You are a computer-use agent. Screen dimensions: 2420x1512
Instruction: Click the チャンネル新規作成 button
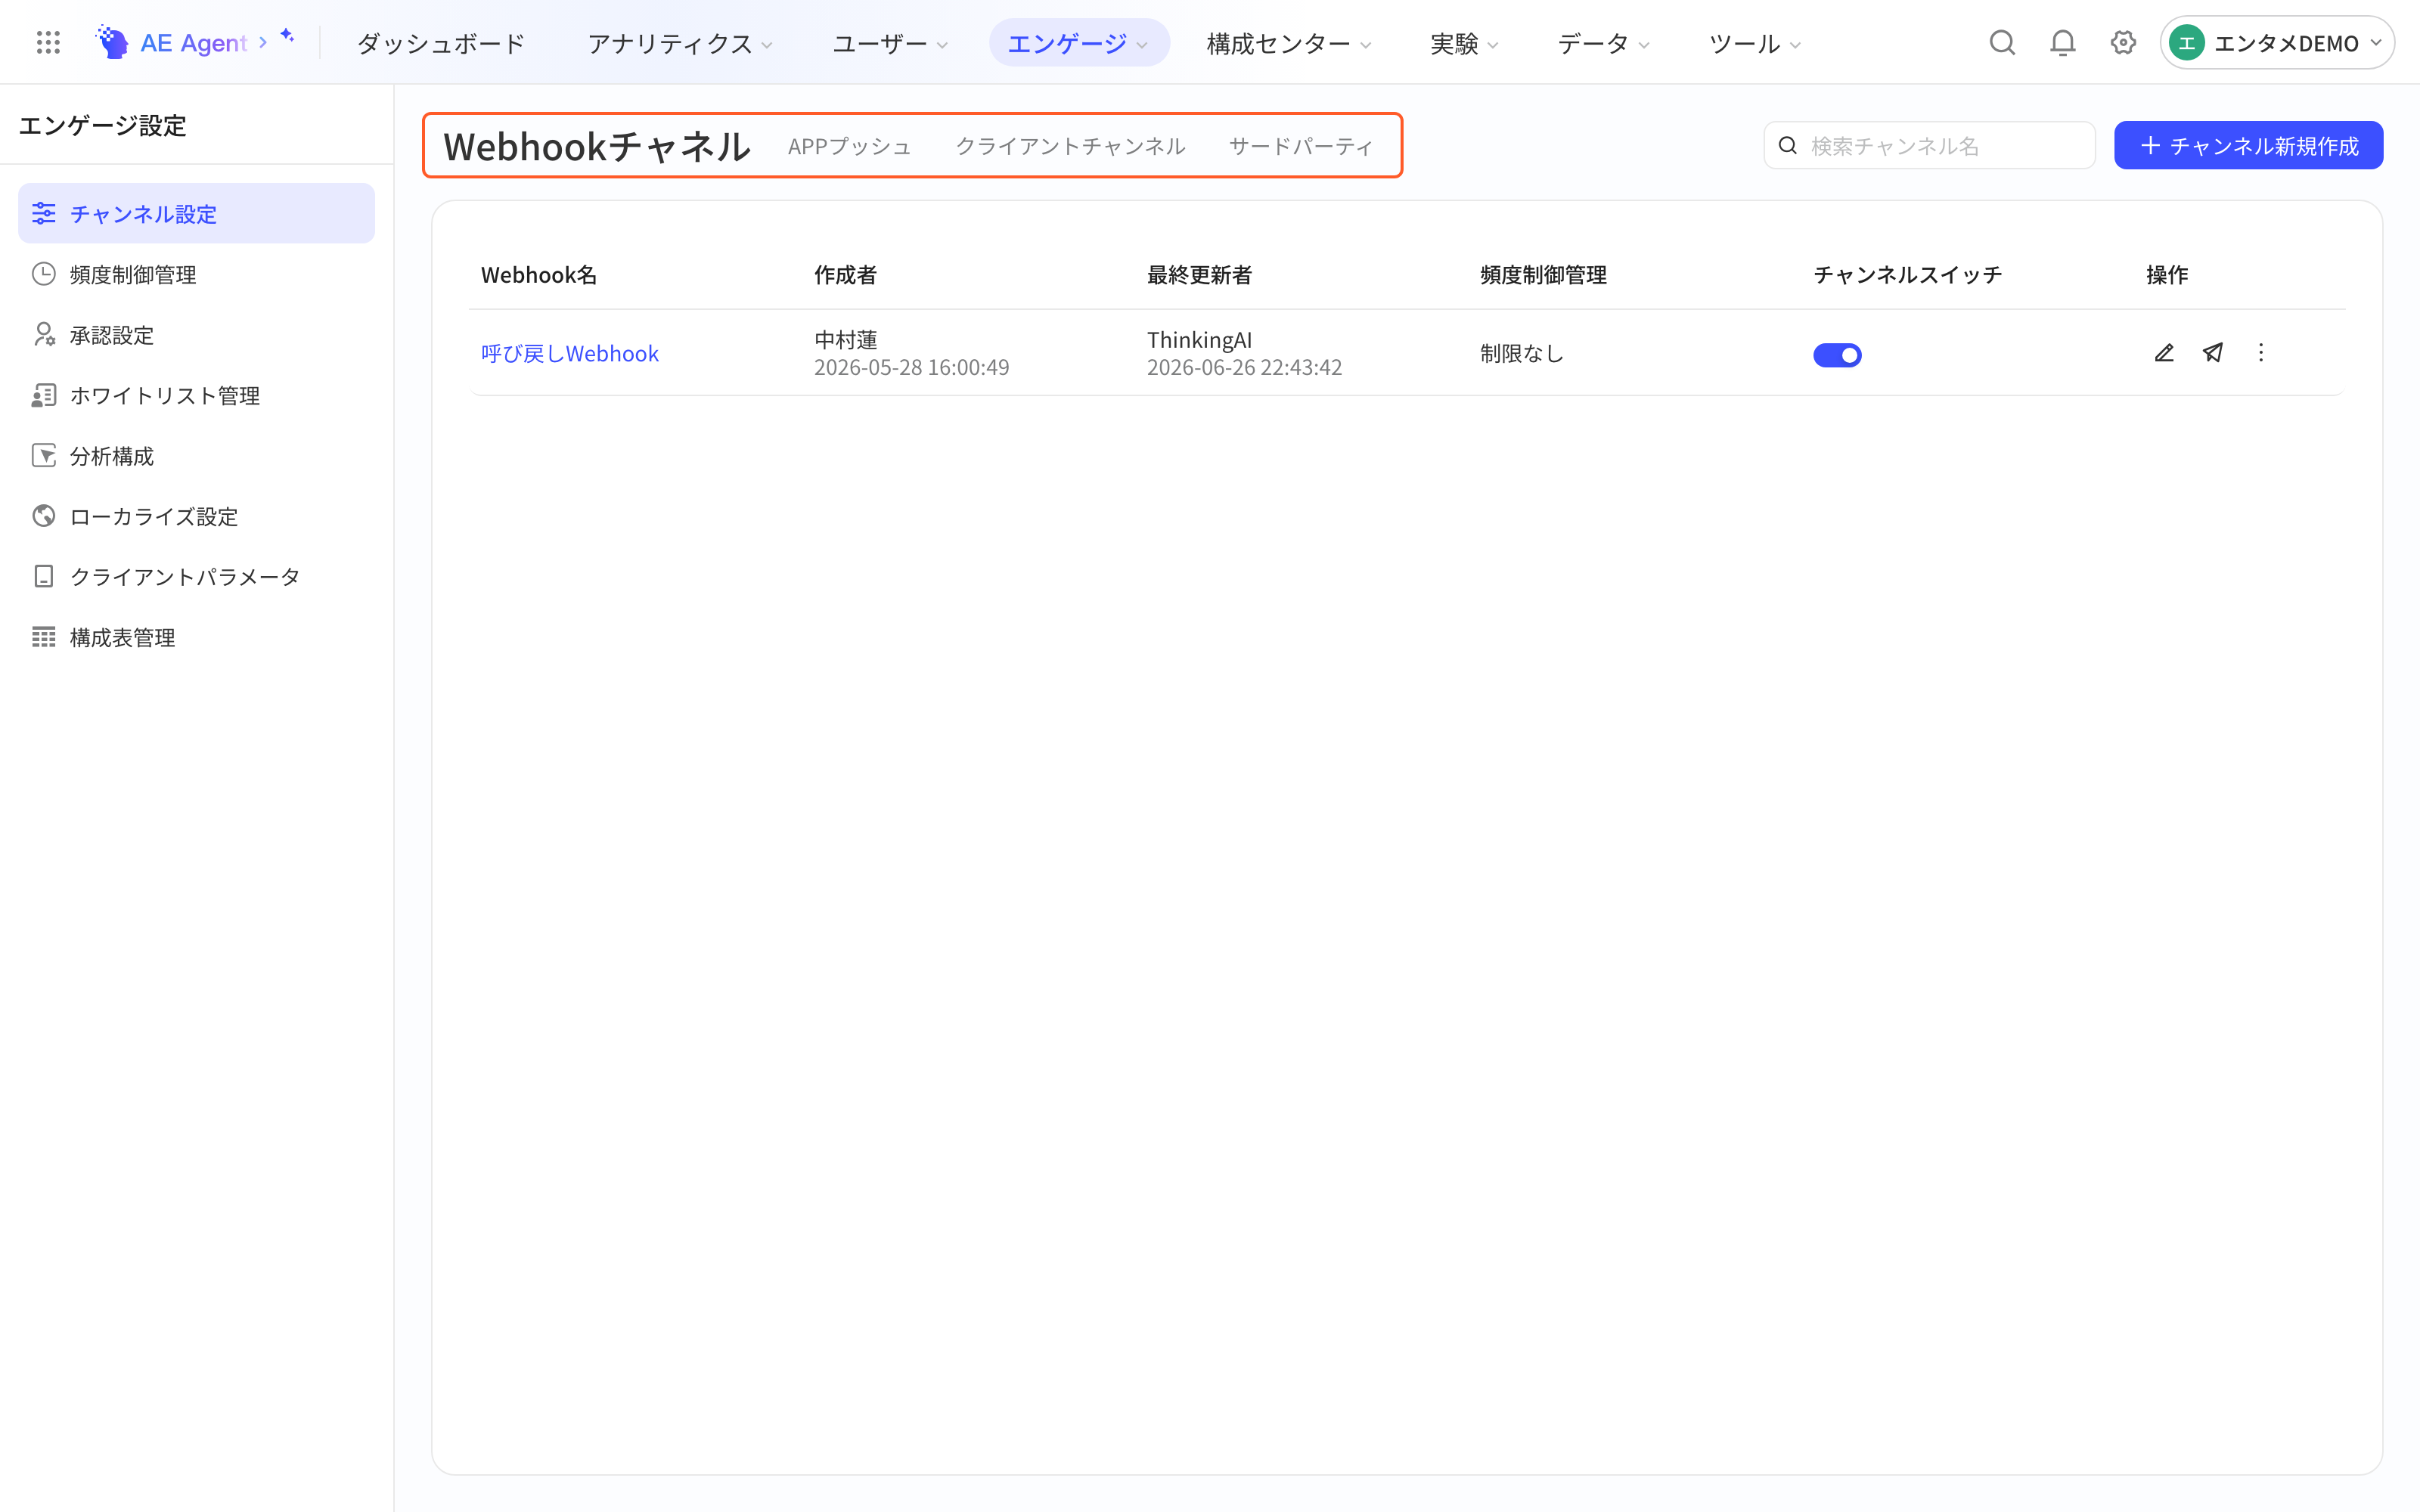point(2248,146)
